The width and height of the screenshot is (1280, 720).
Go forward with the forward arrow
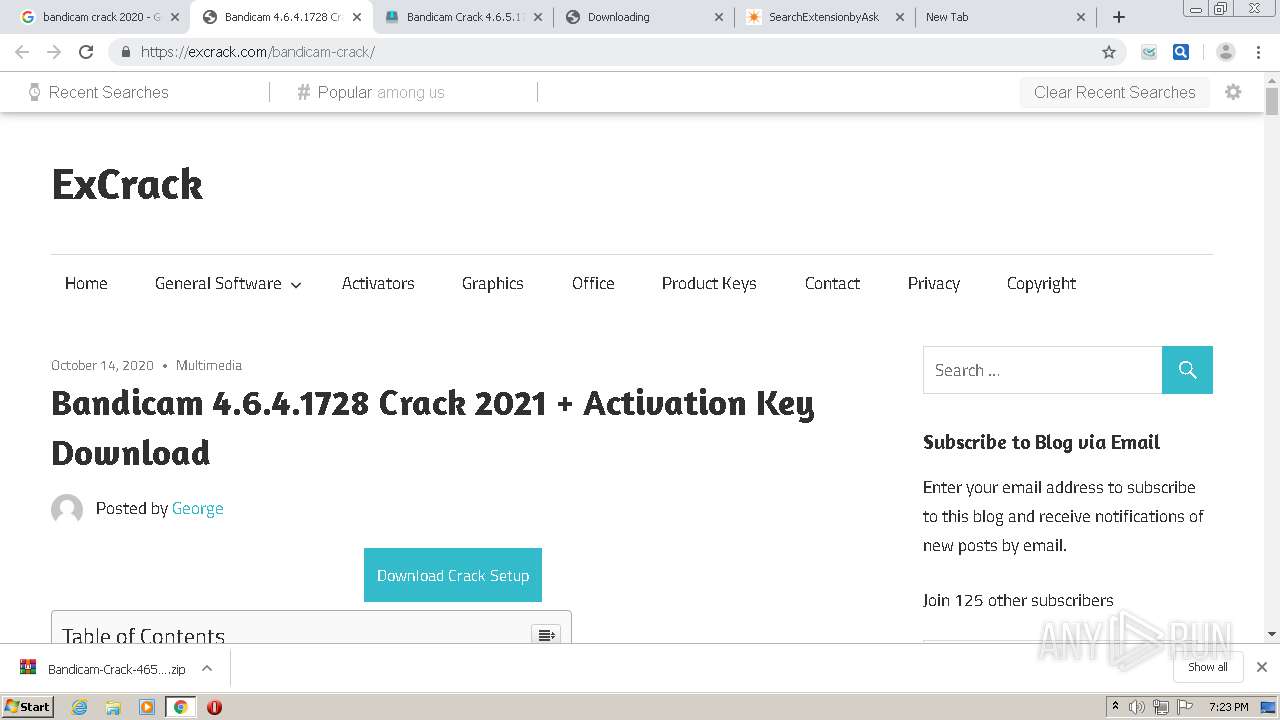coord(54,52)
